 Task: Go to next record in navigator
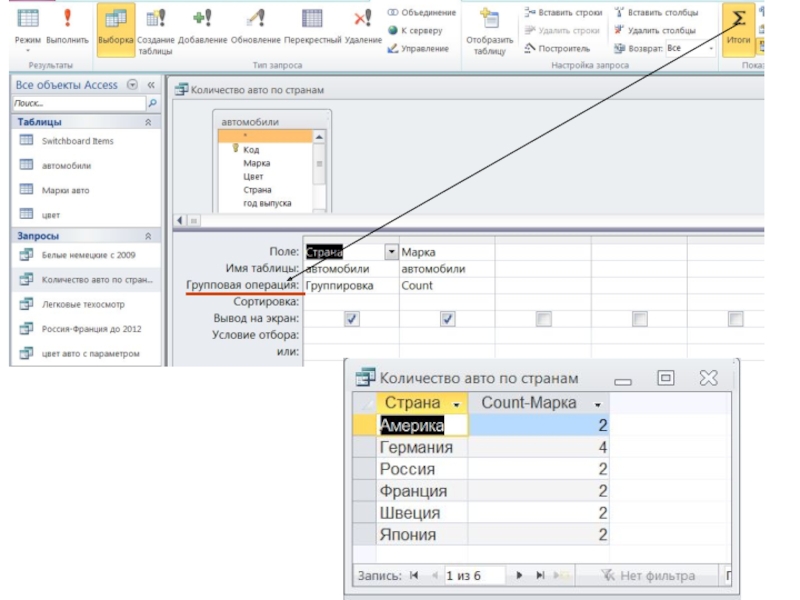[x=519, y=576]
